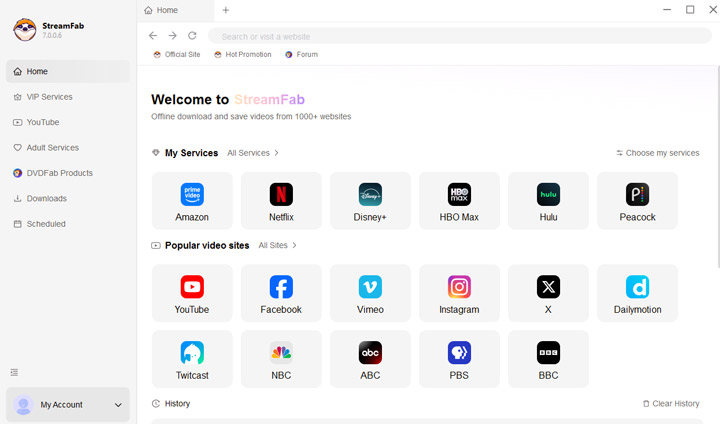Open the PBS site tile

(x=459, y=359)
